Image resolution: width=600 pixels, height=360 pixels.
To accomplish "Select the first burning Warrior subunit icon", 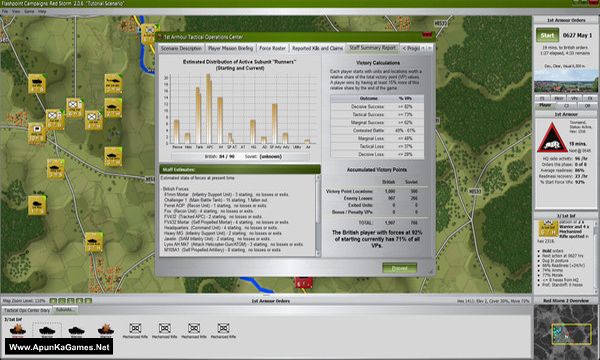I will pyautogui.click(x=18, y=330).
